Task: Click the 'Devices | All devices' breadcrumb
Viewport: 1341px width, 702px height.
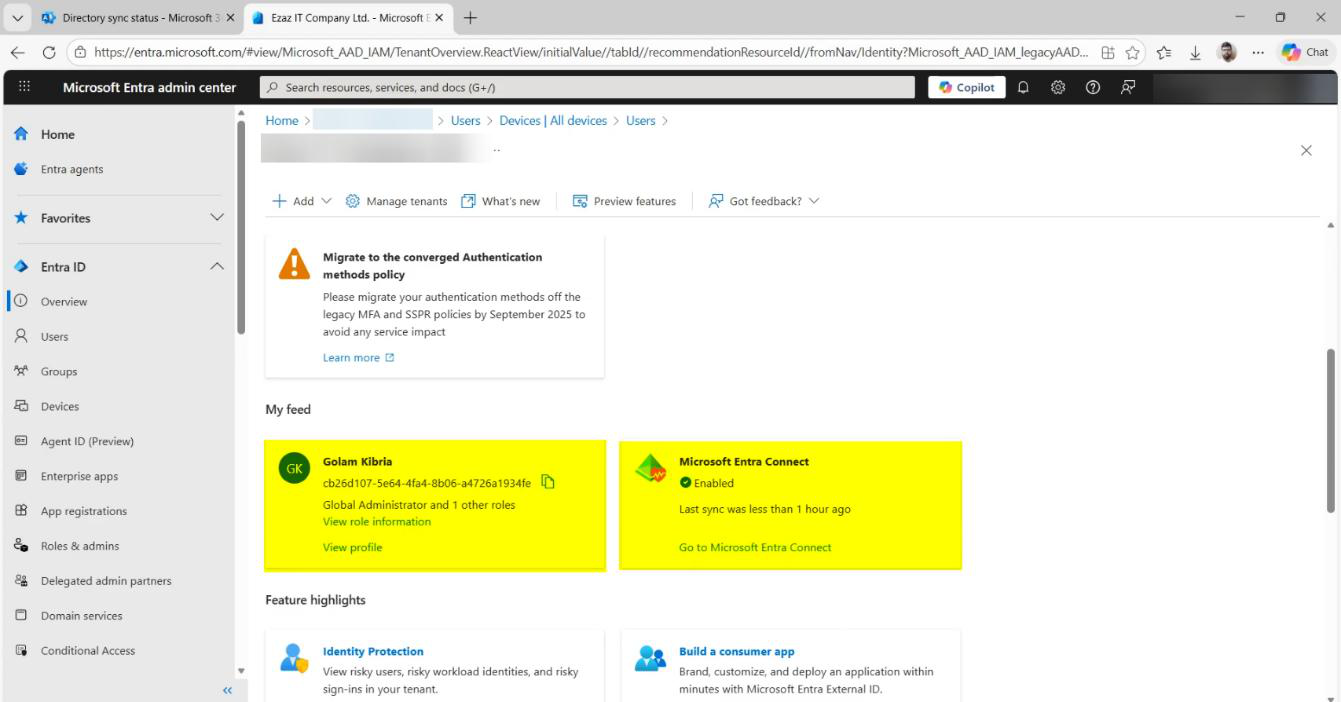Action: 553,121
